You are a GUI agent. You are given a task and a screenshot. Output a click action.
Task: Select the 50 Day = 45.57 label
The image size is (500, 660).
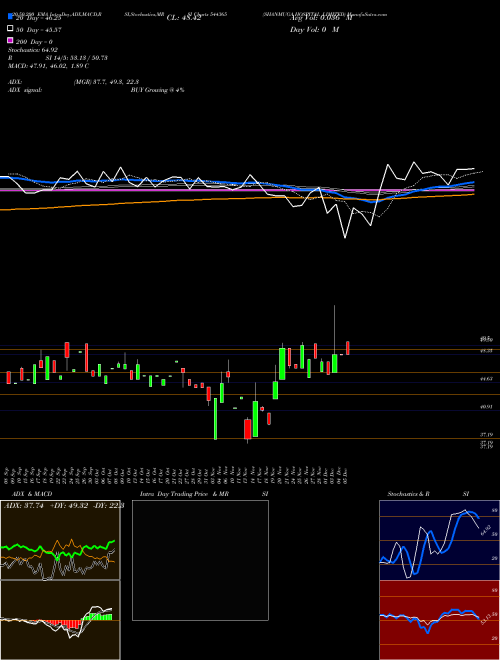(x=38, y=30)
